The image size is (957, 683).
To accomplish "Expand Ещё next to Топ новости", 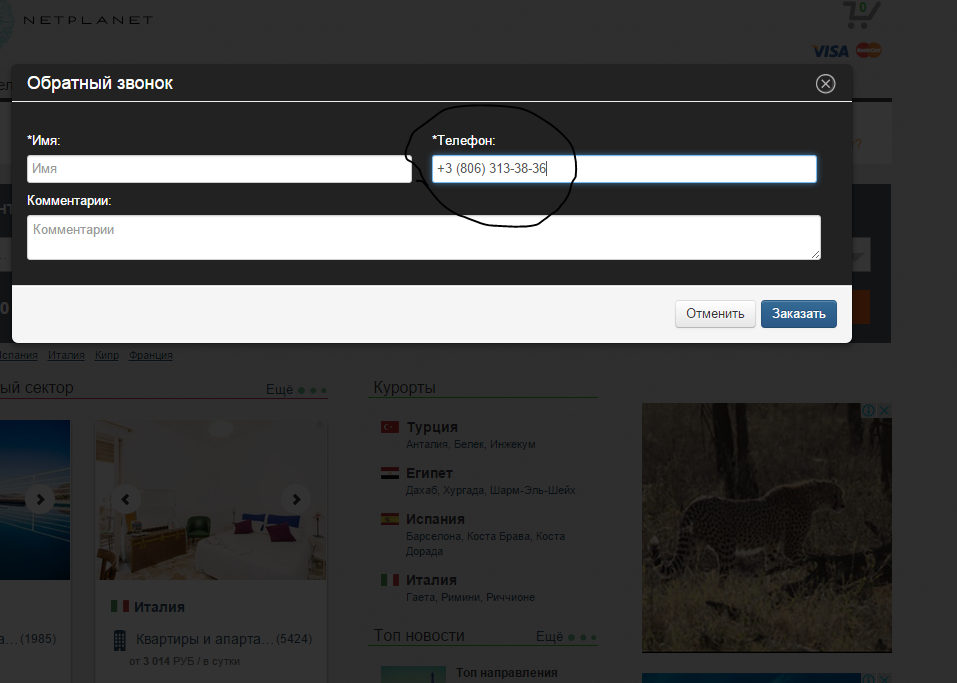I will coord(549,636).
